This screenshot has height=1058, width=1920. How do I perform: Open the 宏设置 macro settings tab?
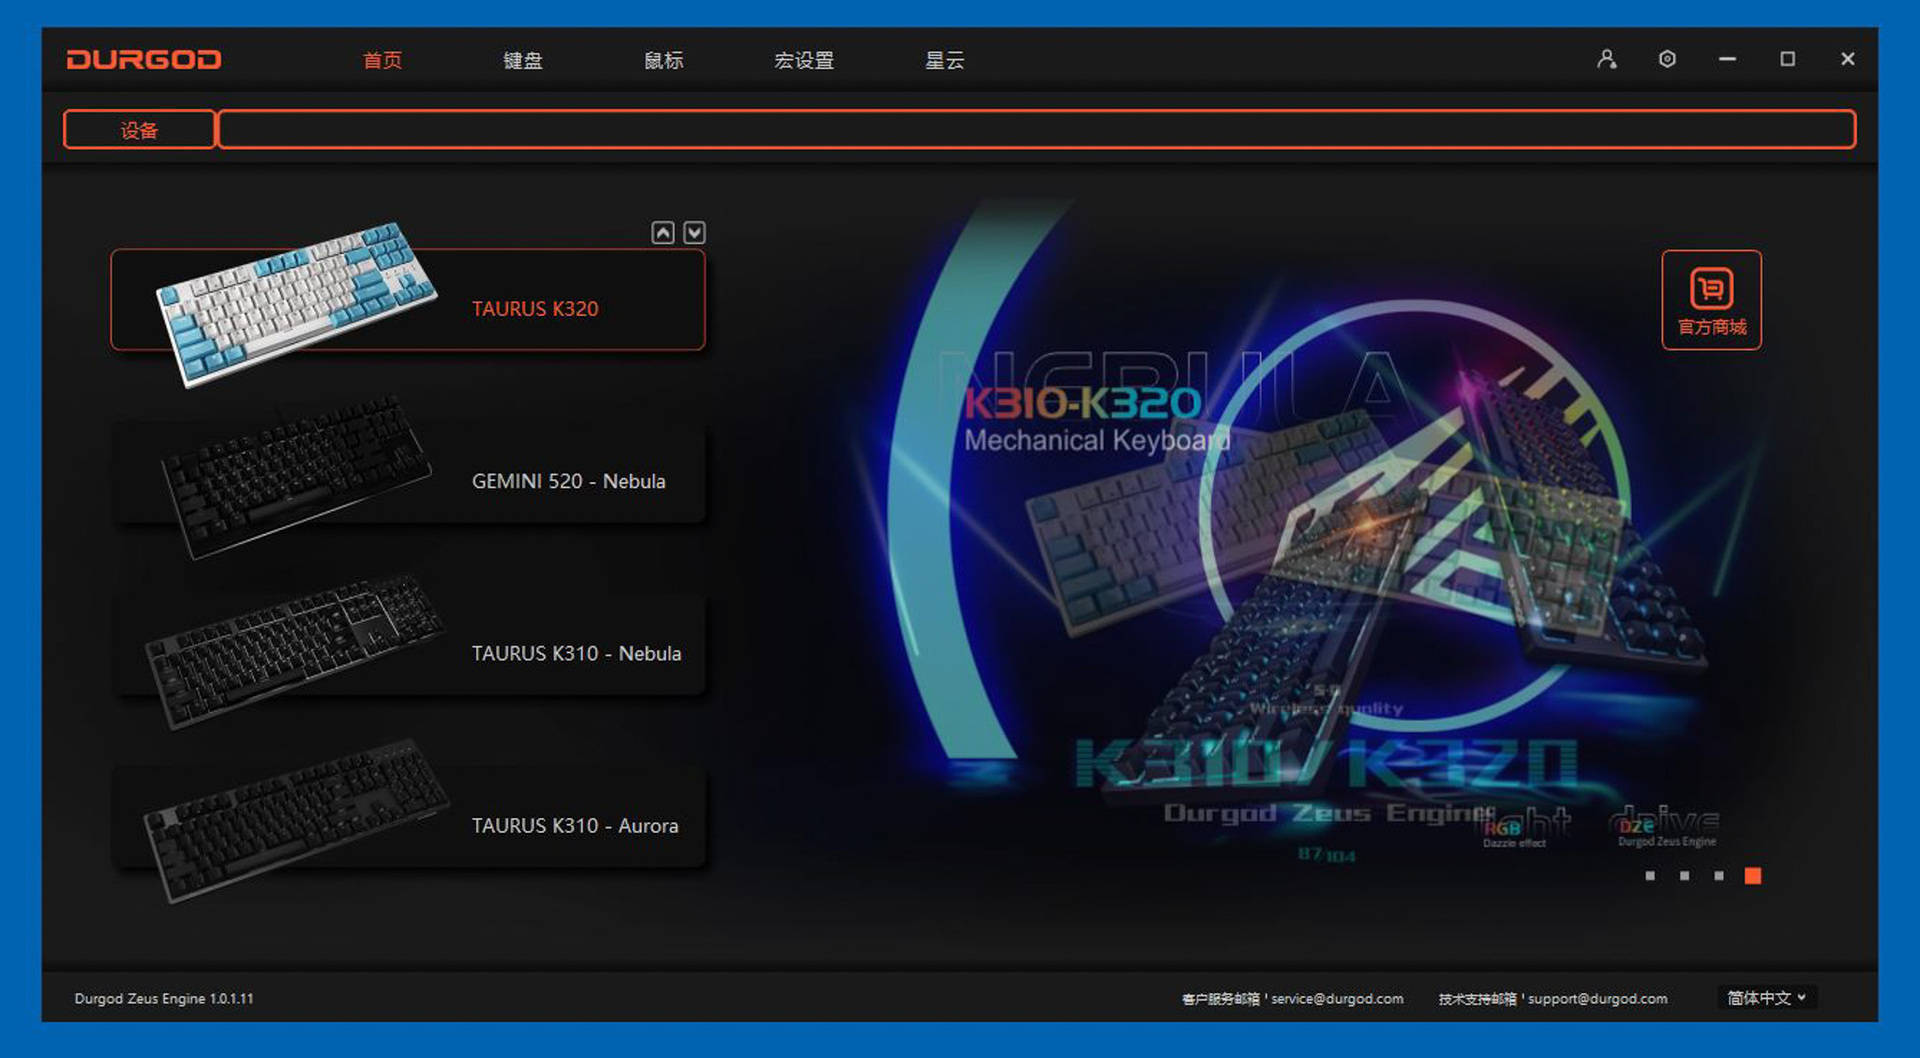tap(804, 60)
